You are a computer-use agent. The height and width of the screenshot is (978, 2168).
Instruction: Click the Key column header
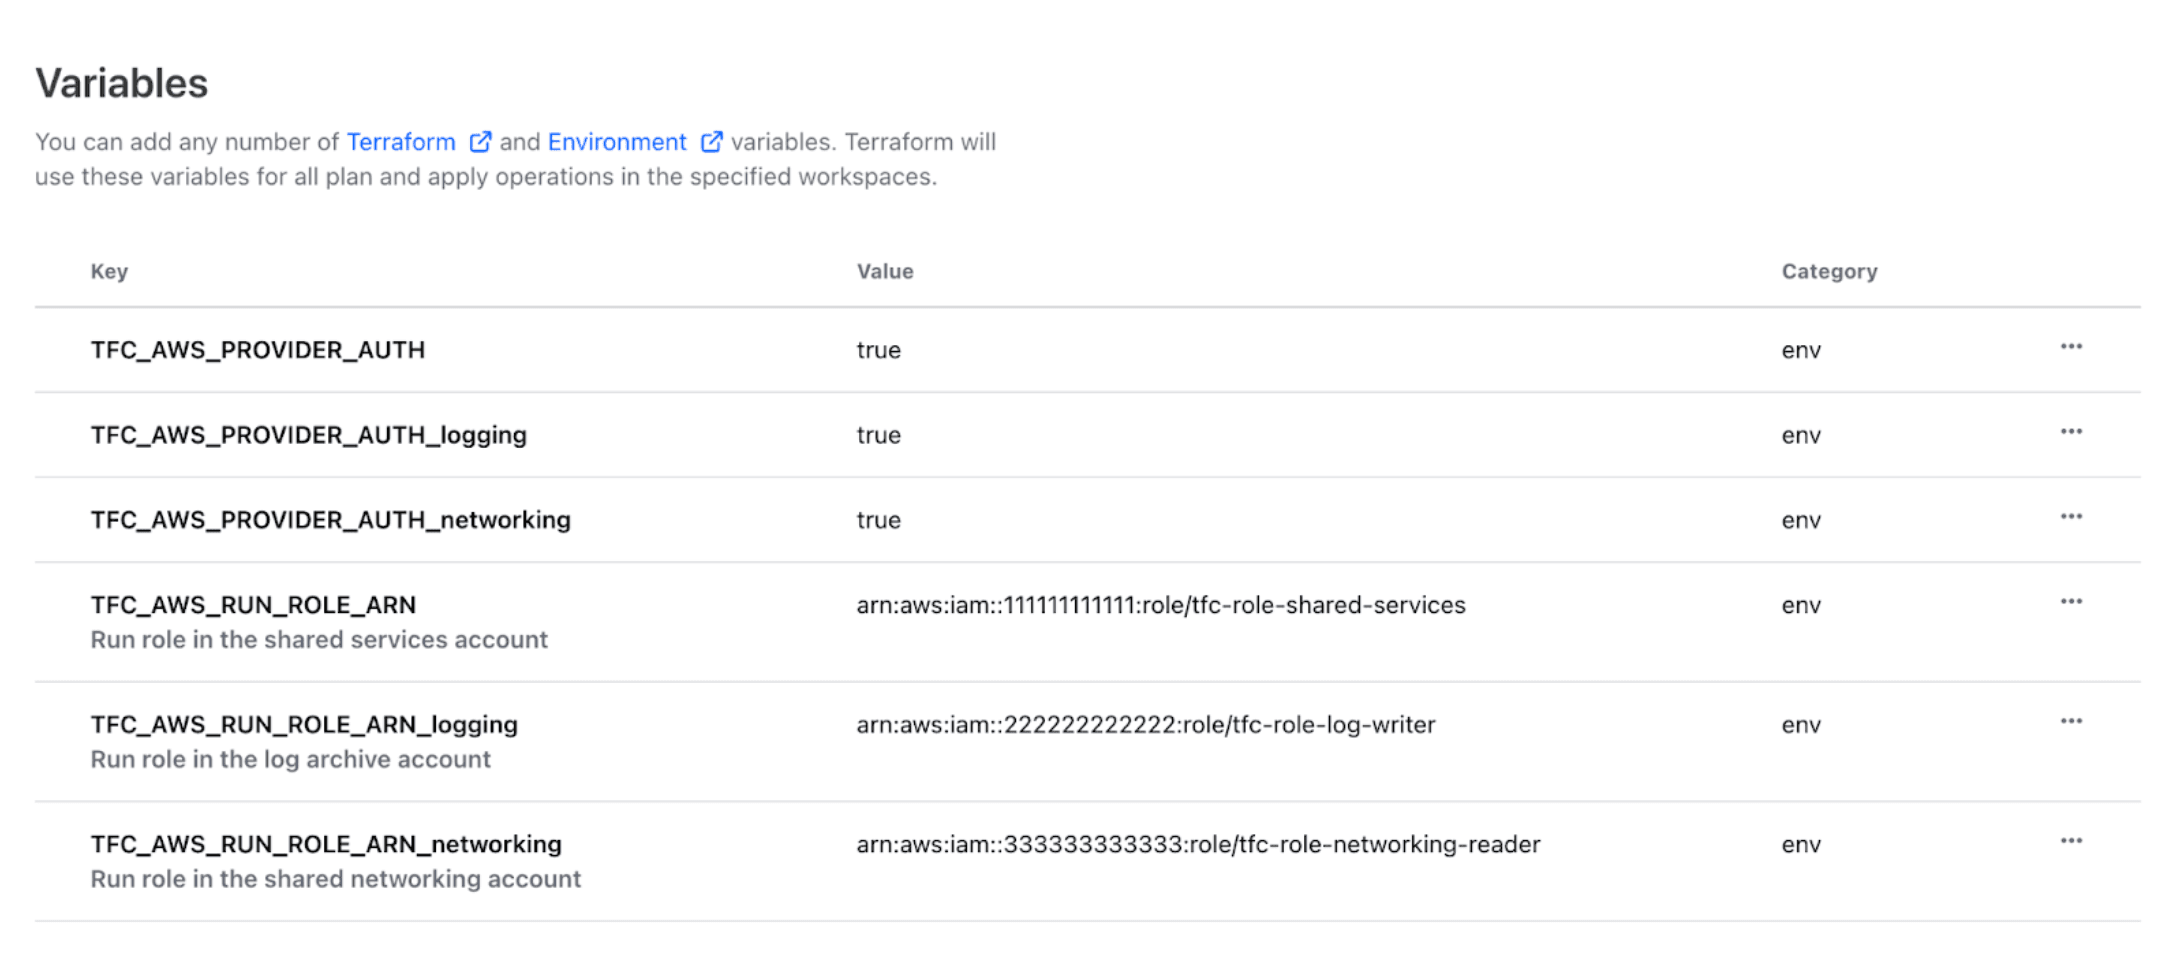109,272
